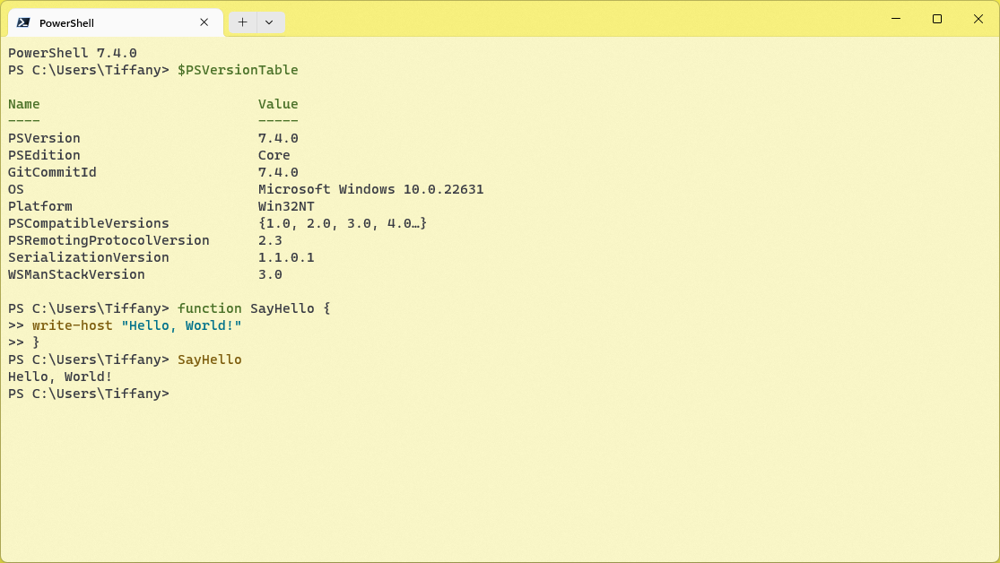Screen dimensions: 1000x563
Task: Maximize the terminal window
Action: (x=937, y=18)
